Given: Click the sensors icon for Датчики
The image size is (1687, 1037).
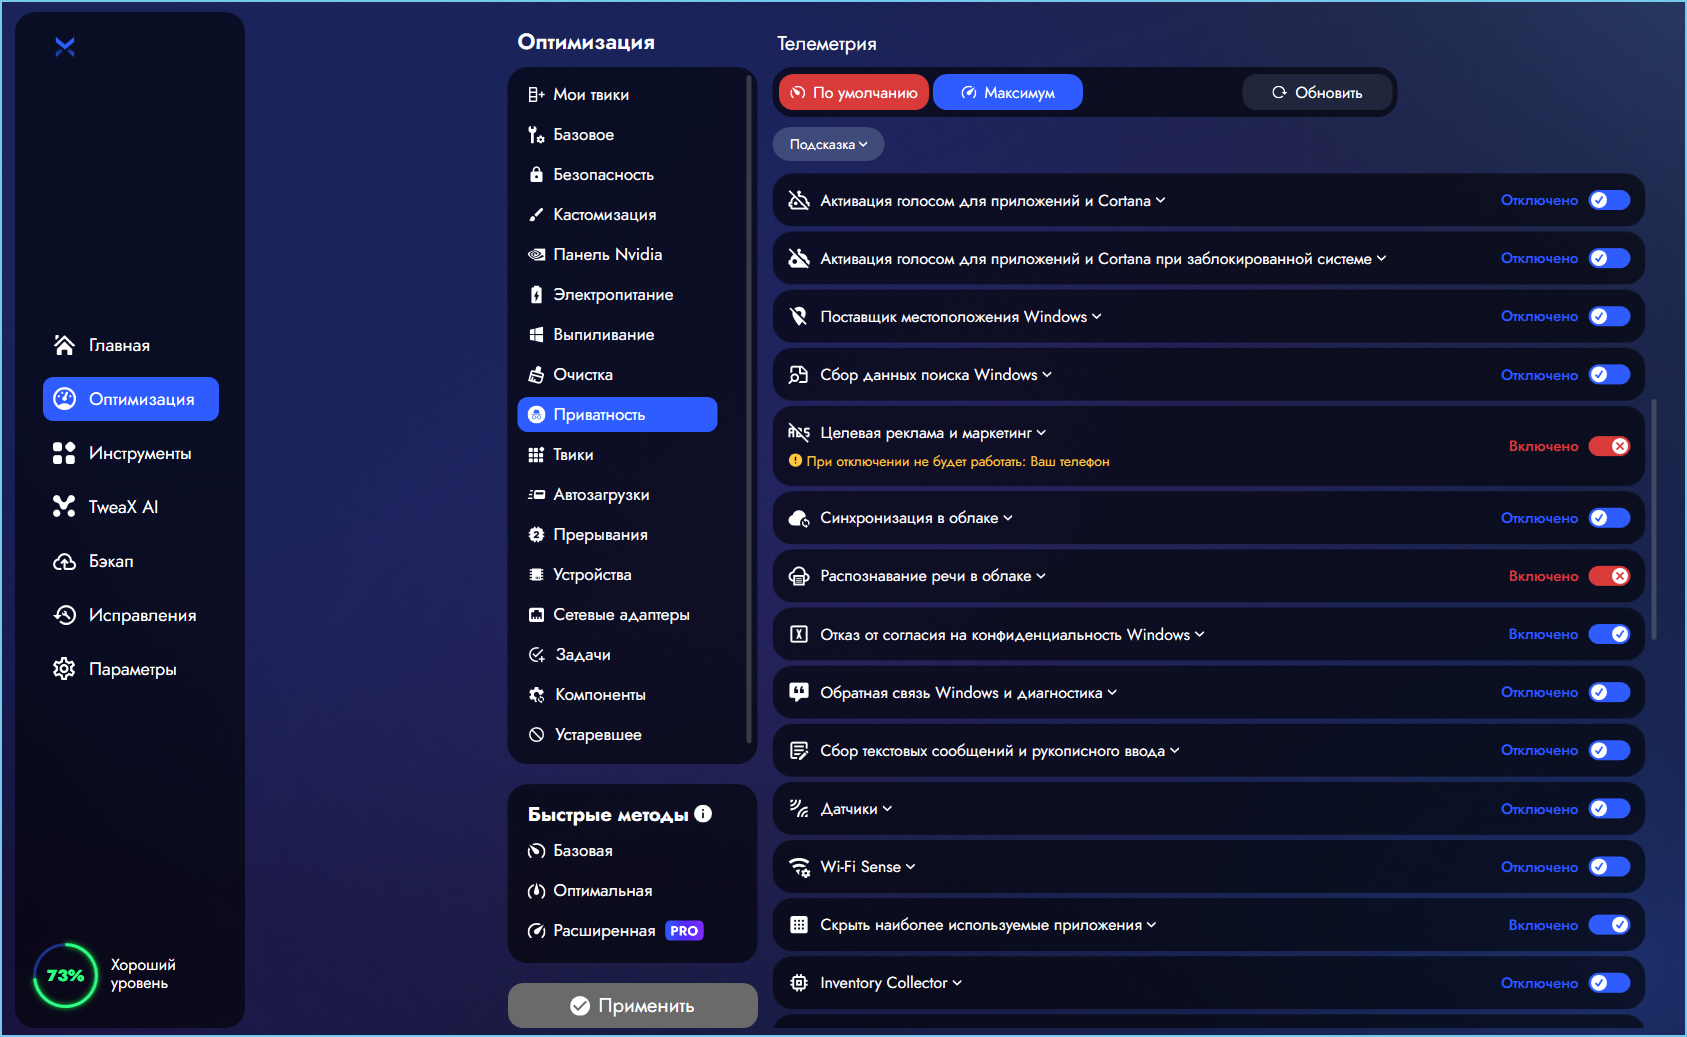Looking at the screenshot, I should [799, 808].
